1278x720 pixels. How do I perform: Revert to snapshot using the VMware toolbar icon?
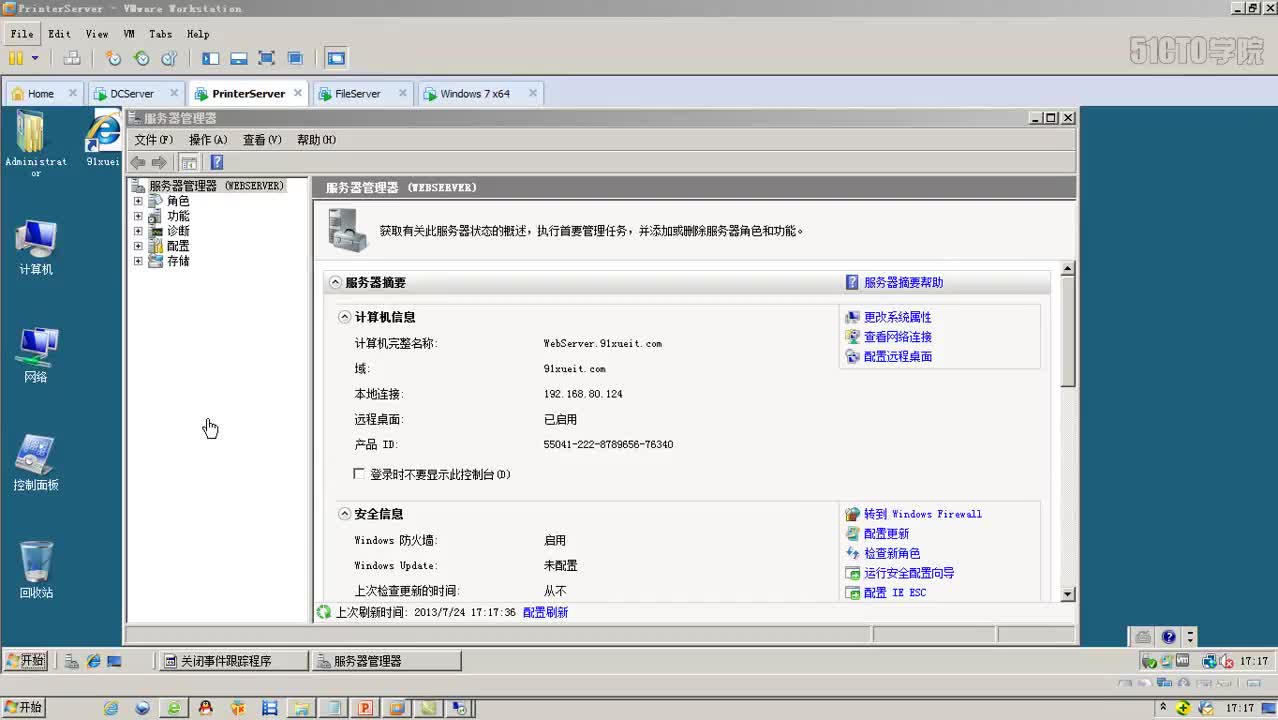click(142, 58)
